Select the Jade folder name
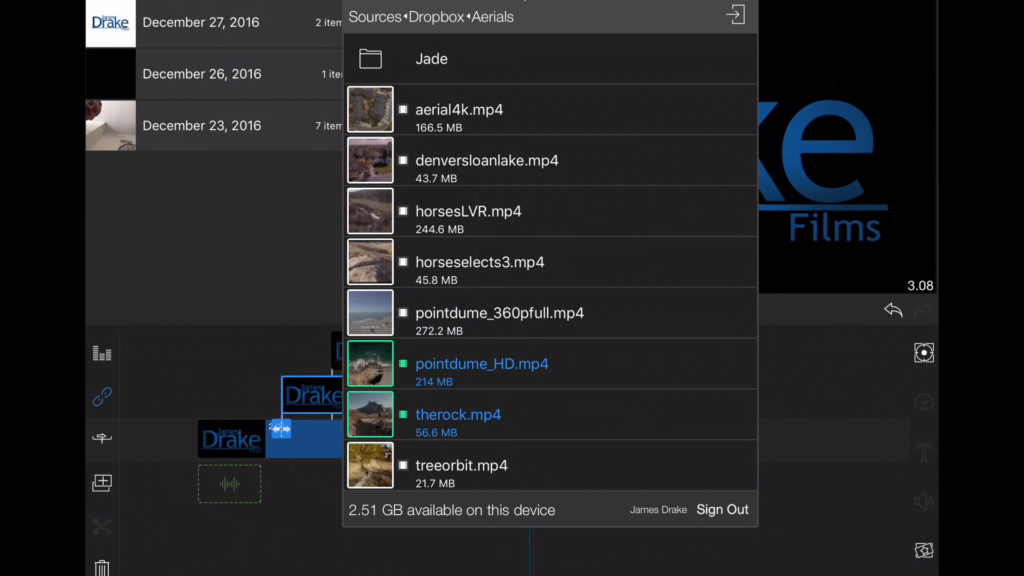This screenshot has height=576, width=1024. pos(432,59)
